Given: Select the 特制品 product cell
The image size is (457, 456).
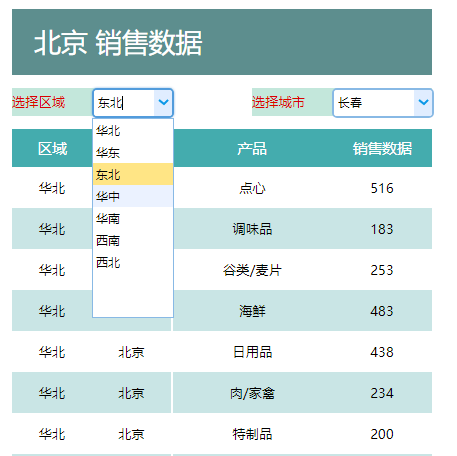Looking at the screenshot, I should [252, 434].
